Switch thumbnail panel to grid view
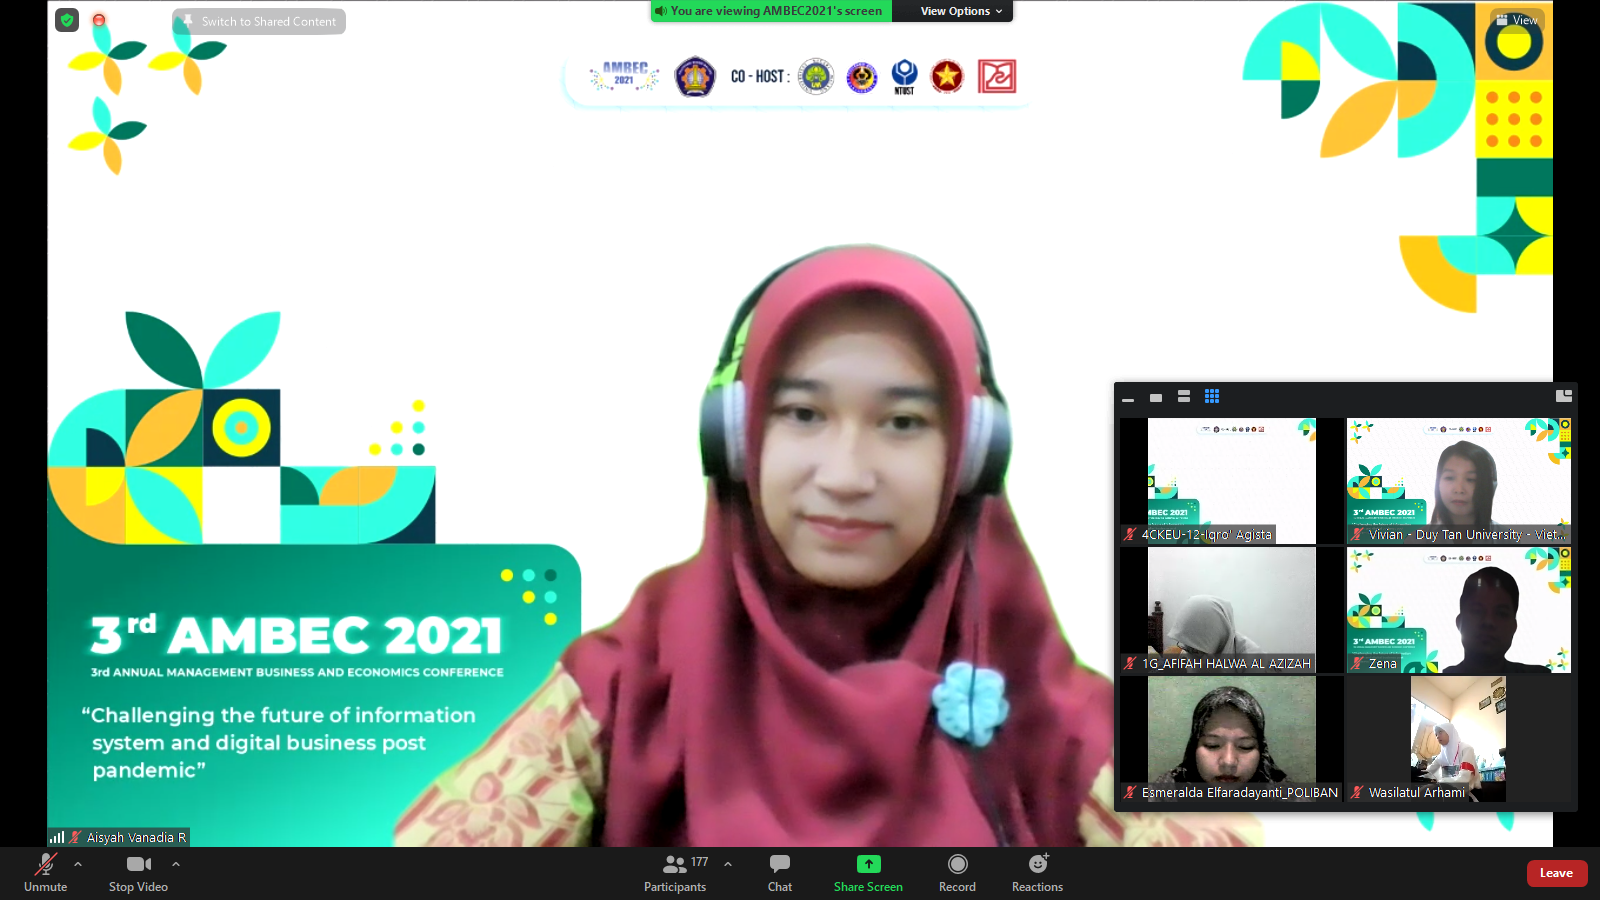The width and height of the screenshot is (1600, 900). [1212, 397]
